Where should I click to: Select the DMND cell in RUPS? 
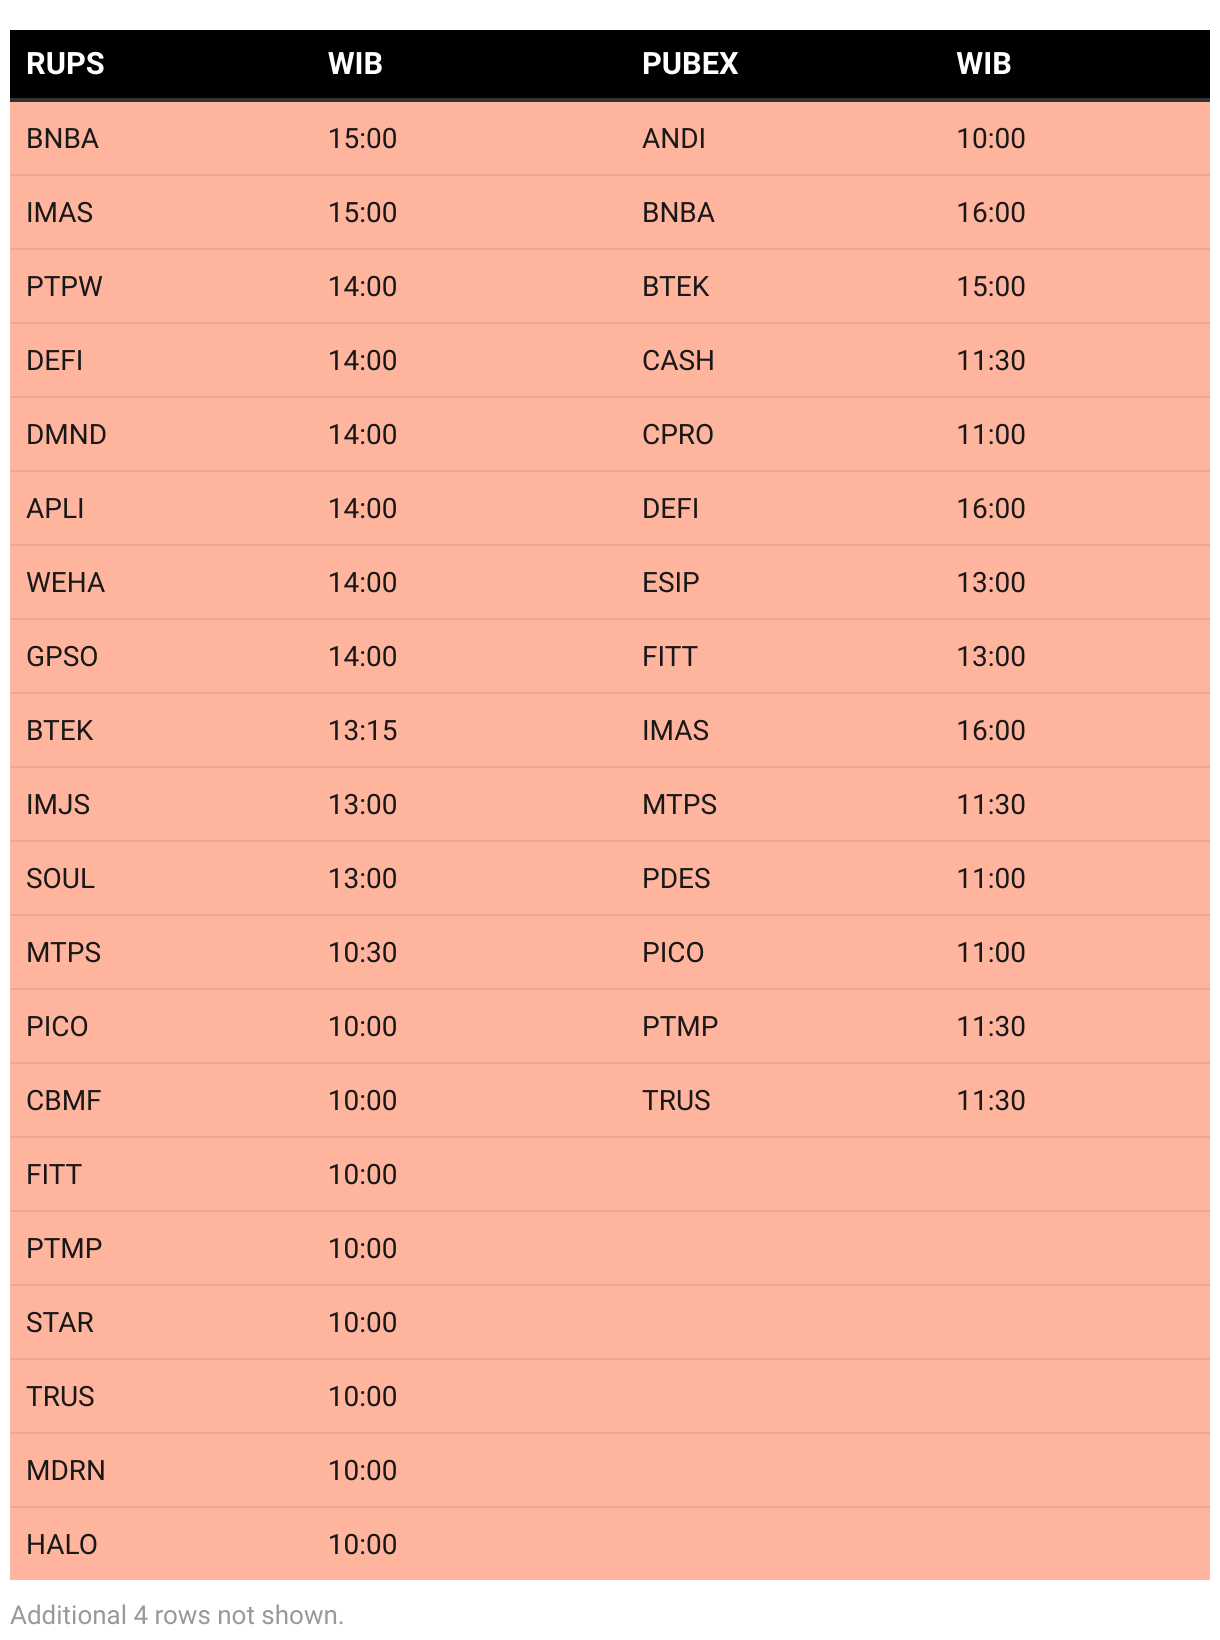click(66, 435)
